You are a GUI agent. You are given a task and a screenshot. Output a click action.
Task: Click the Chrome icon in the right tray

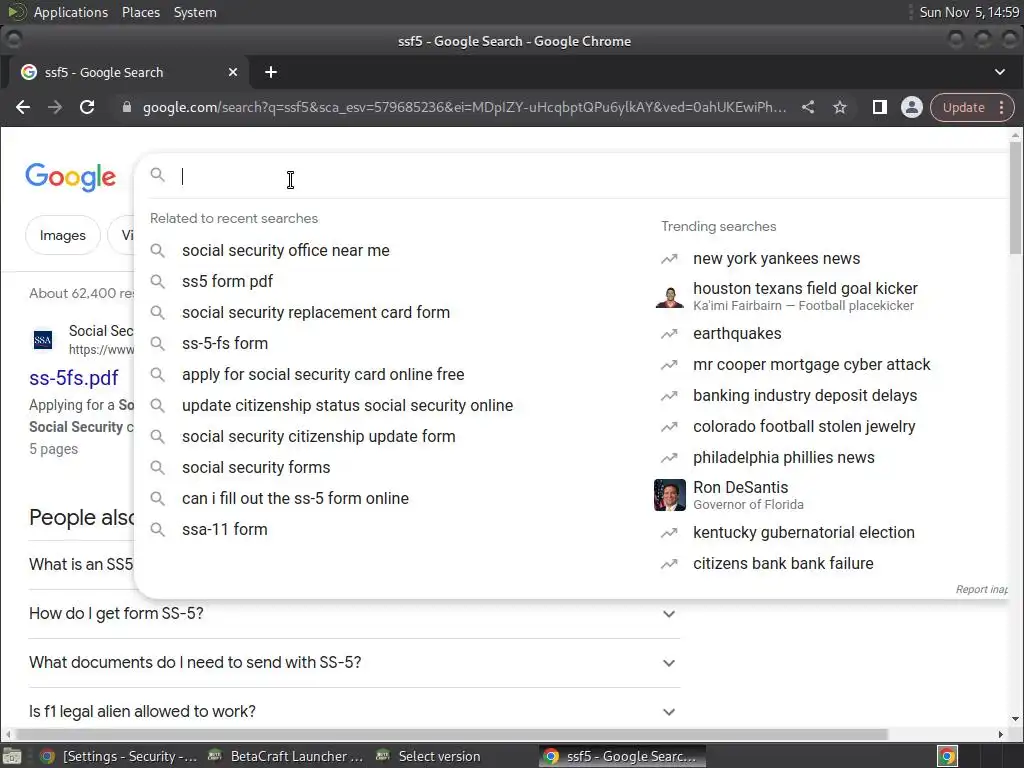coord(947,756)
